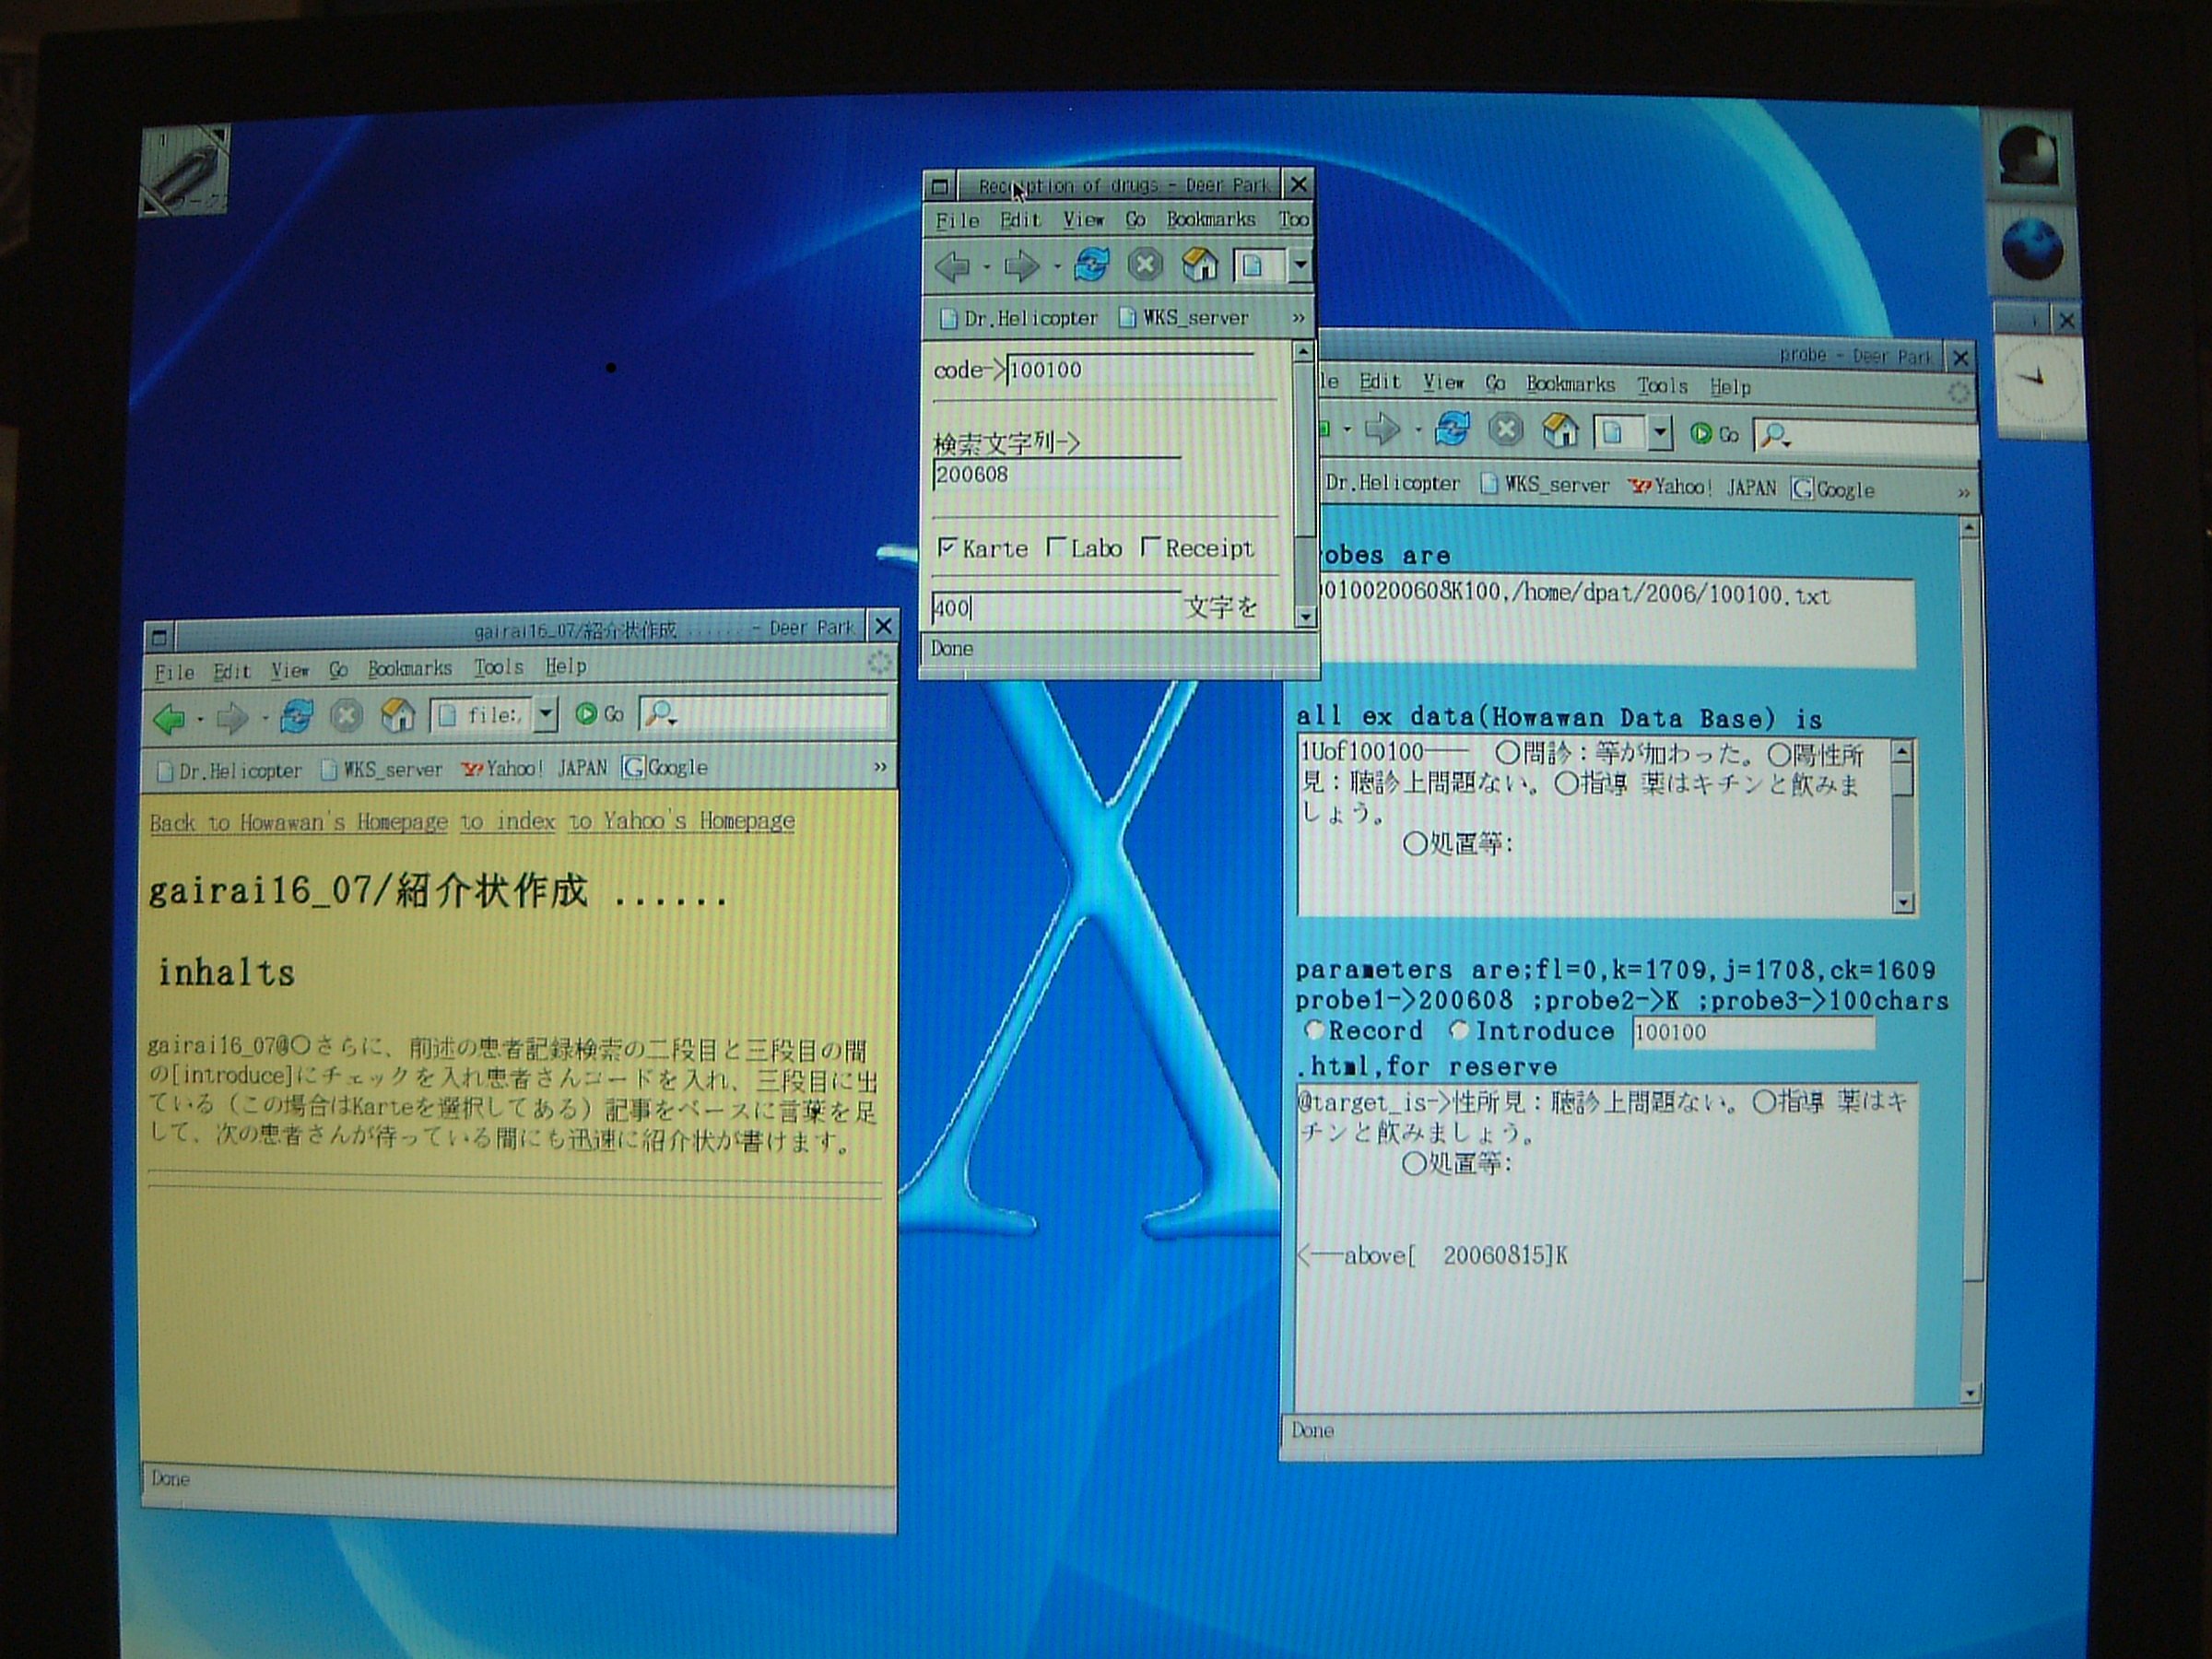Enable the Receipt checkbox
Viewport: 2212px width, 1659px height.
click(x=1150, y=547)
